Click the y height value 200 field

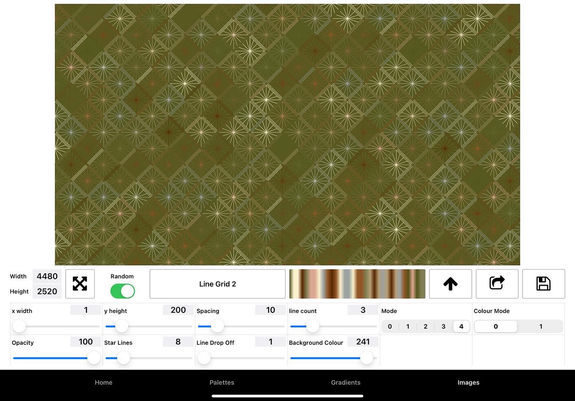coord(178,310)
